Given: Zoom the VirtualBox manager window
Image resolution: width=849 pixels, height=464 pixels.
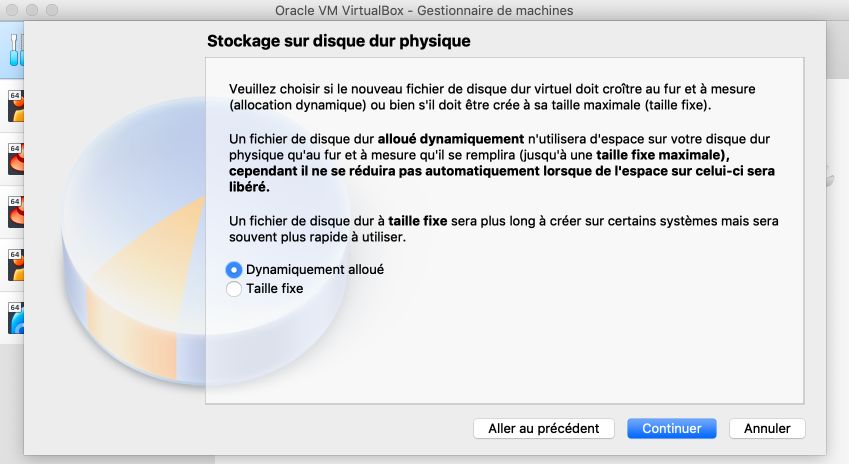Looking at the screenshot, I should [x=52, y=10].
